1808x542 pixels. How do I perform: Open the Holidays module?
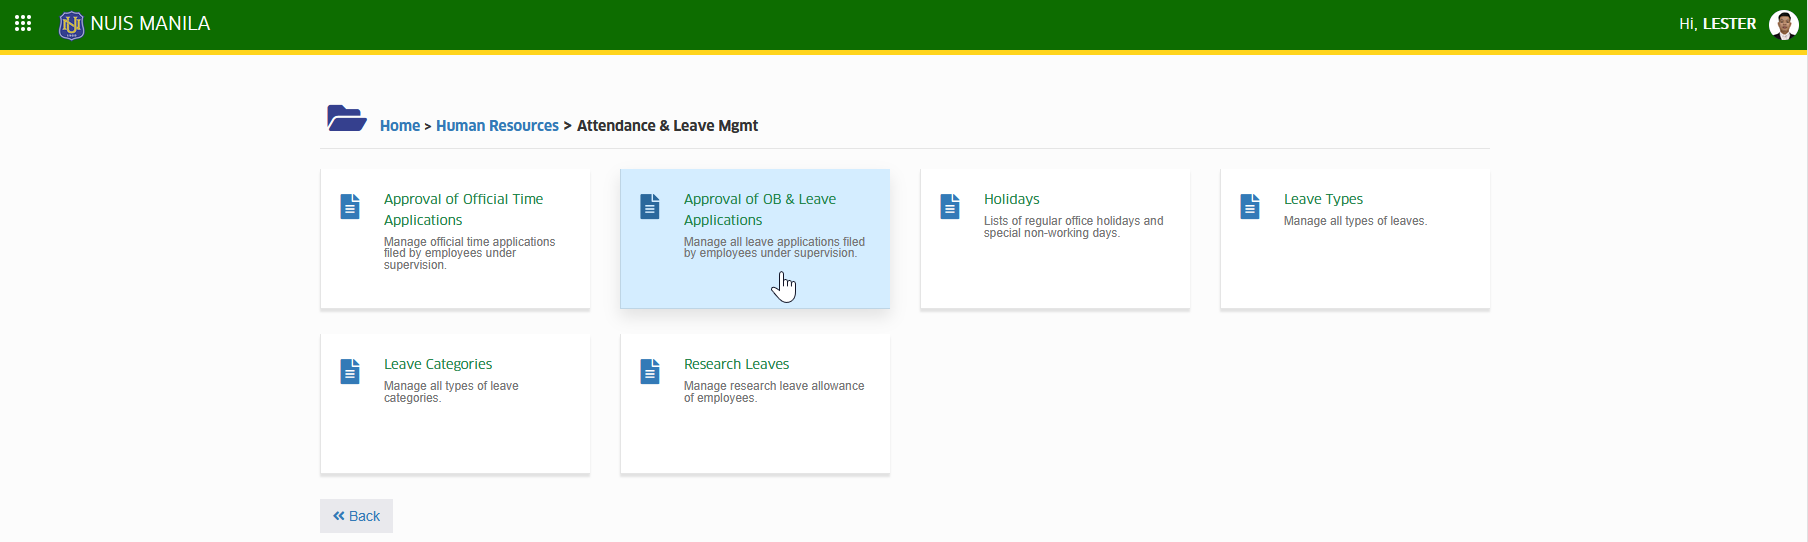pyautogui.click(x=1012, y=199)
